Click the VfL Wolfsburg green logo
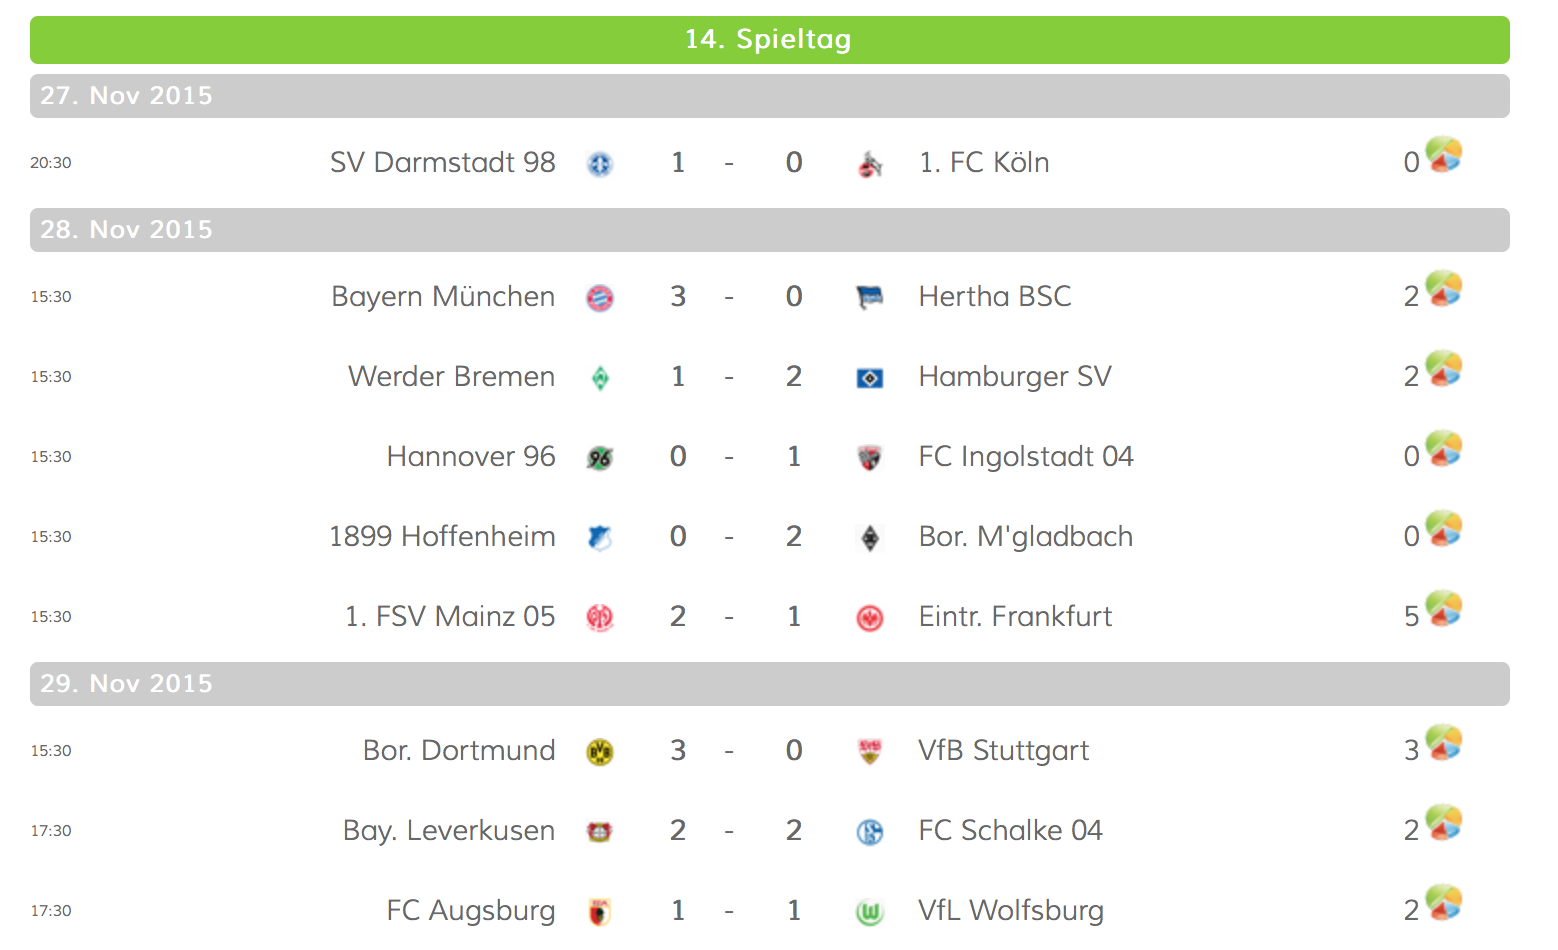The height and width of the screenshot is (950, 1558). coord(870,912)
